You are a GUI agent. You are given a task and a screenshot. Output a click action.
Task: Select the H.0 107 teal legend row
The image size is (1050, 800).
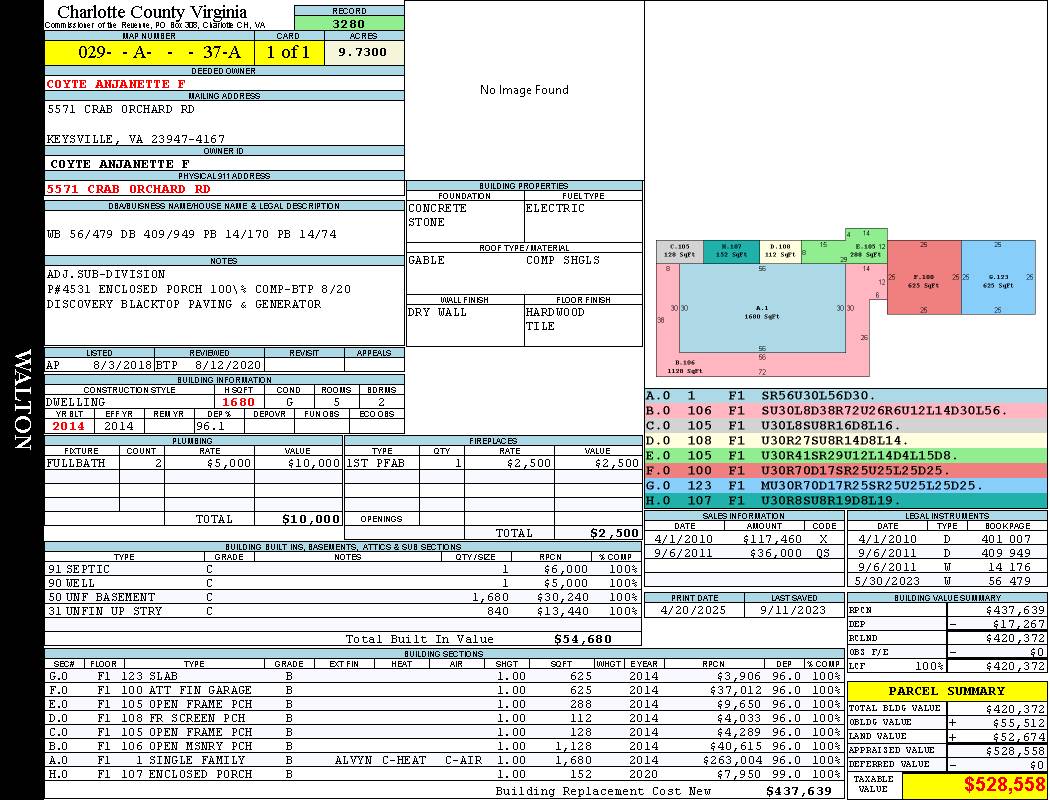(x=846, y=500)
